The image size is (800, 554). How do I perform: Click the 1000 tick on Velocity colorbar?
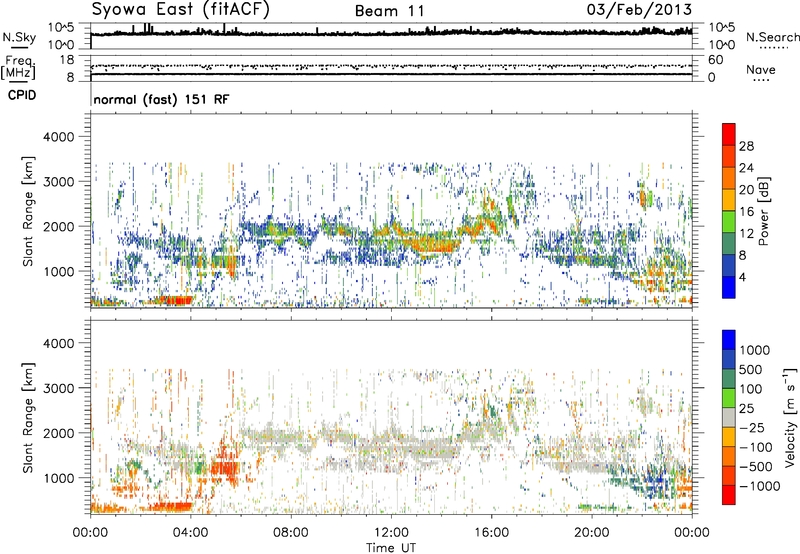(754, 350)
